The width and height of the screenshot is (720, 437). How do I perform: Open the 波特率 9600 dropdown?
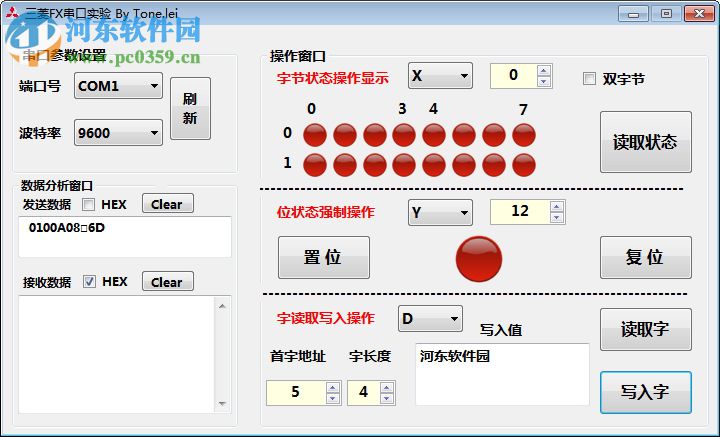pos(118,132)
